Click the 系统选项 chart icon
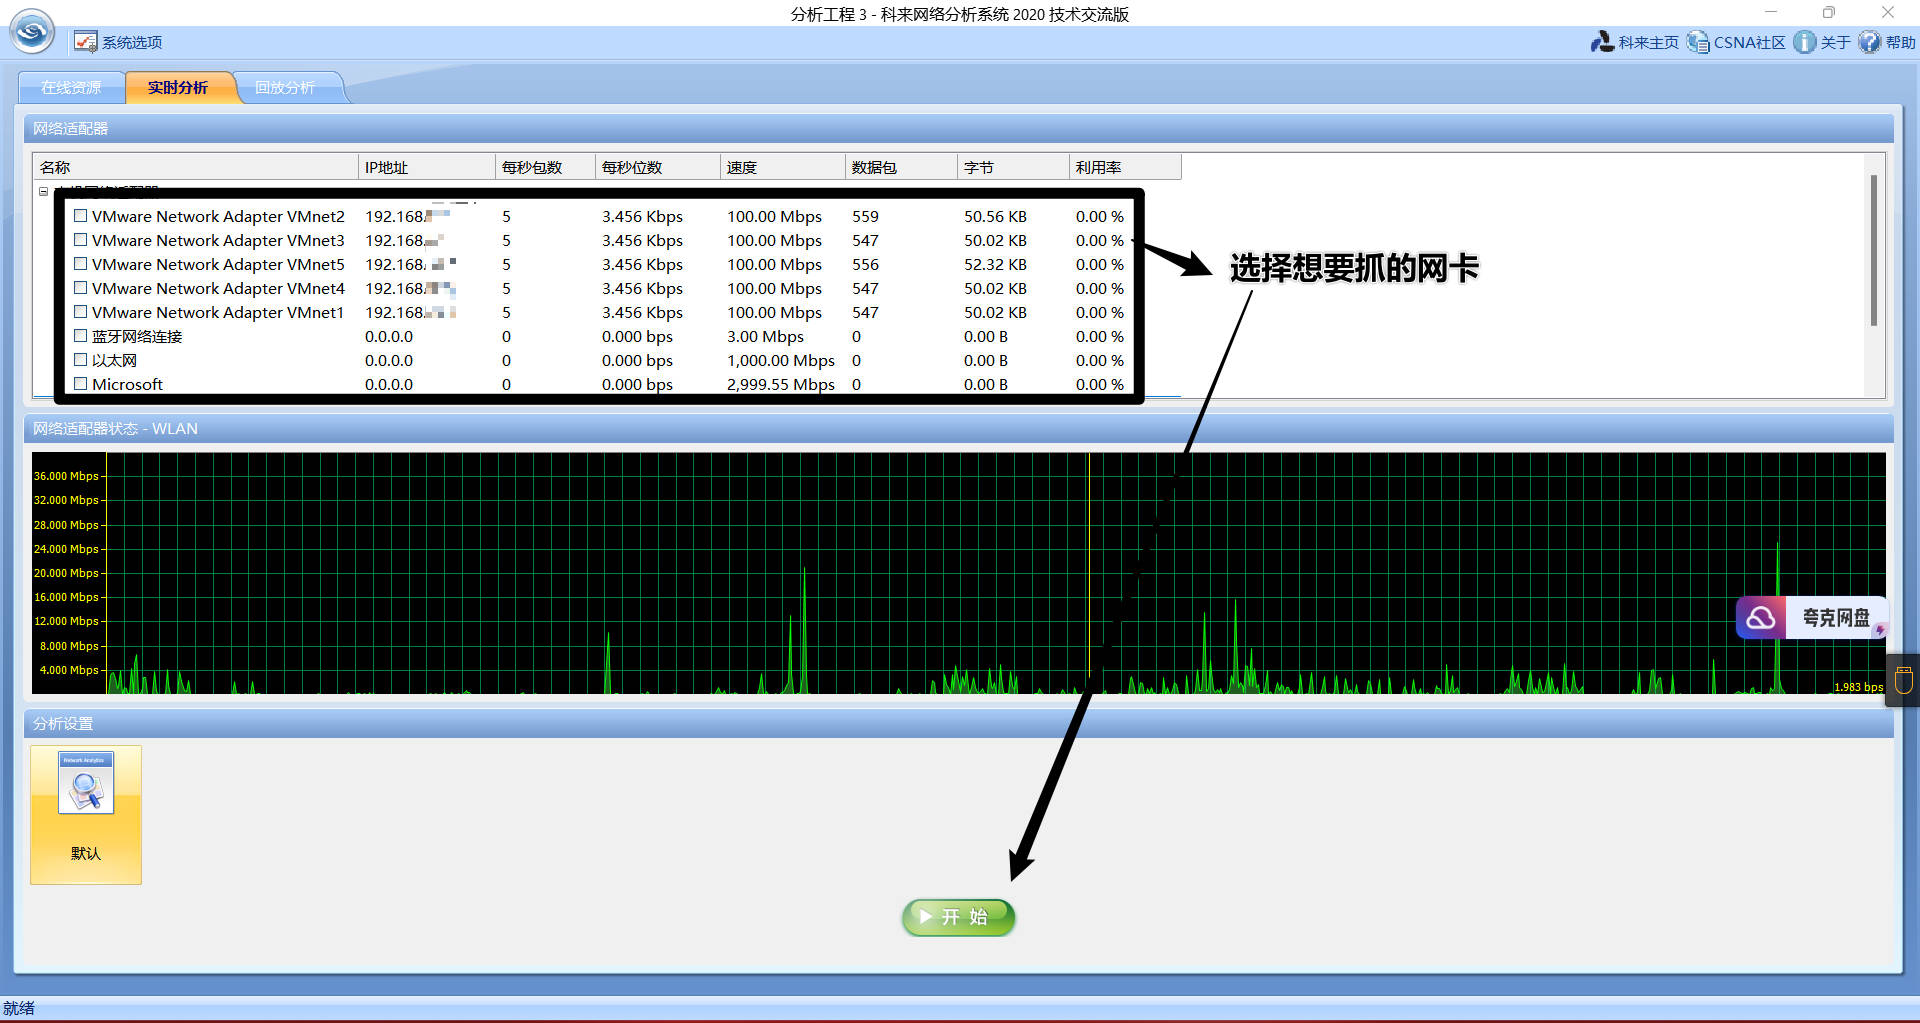The width and height of the screenshot is (1920, 1023). pos(85,42)
